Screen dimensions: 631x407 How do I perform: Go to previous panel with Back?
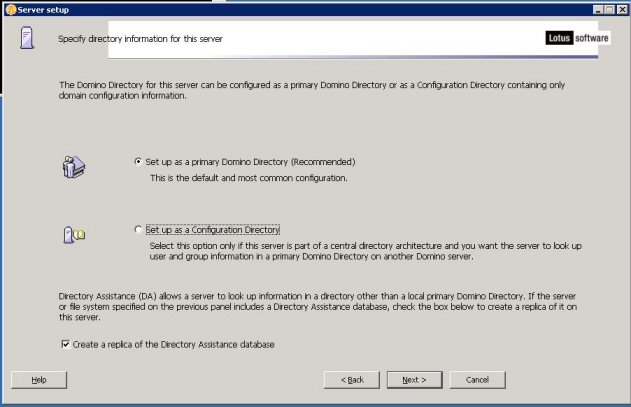pos(352,380)
